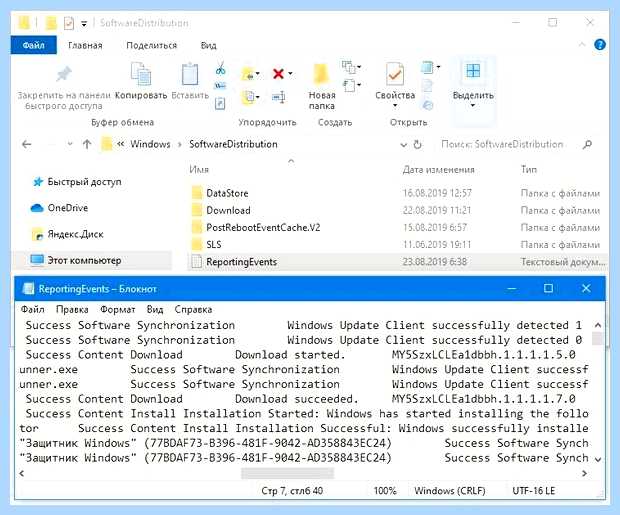
Task: Click the Copy to folder icon
Action: coord(248,97)
